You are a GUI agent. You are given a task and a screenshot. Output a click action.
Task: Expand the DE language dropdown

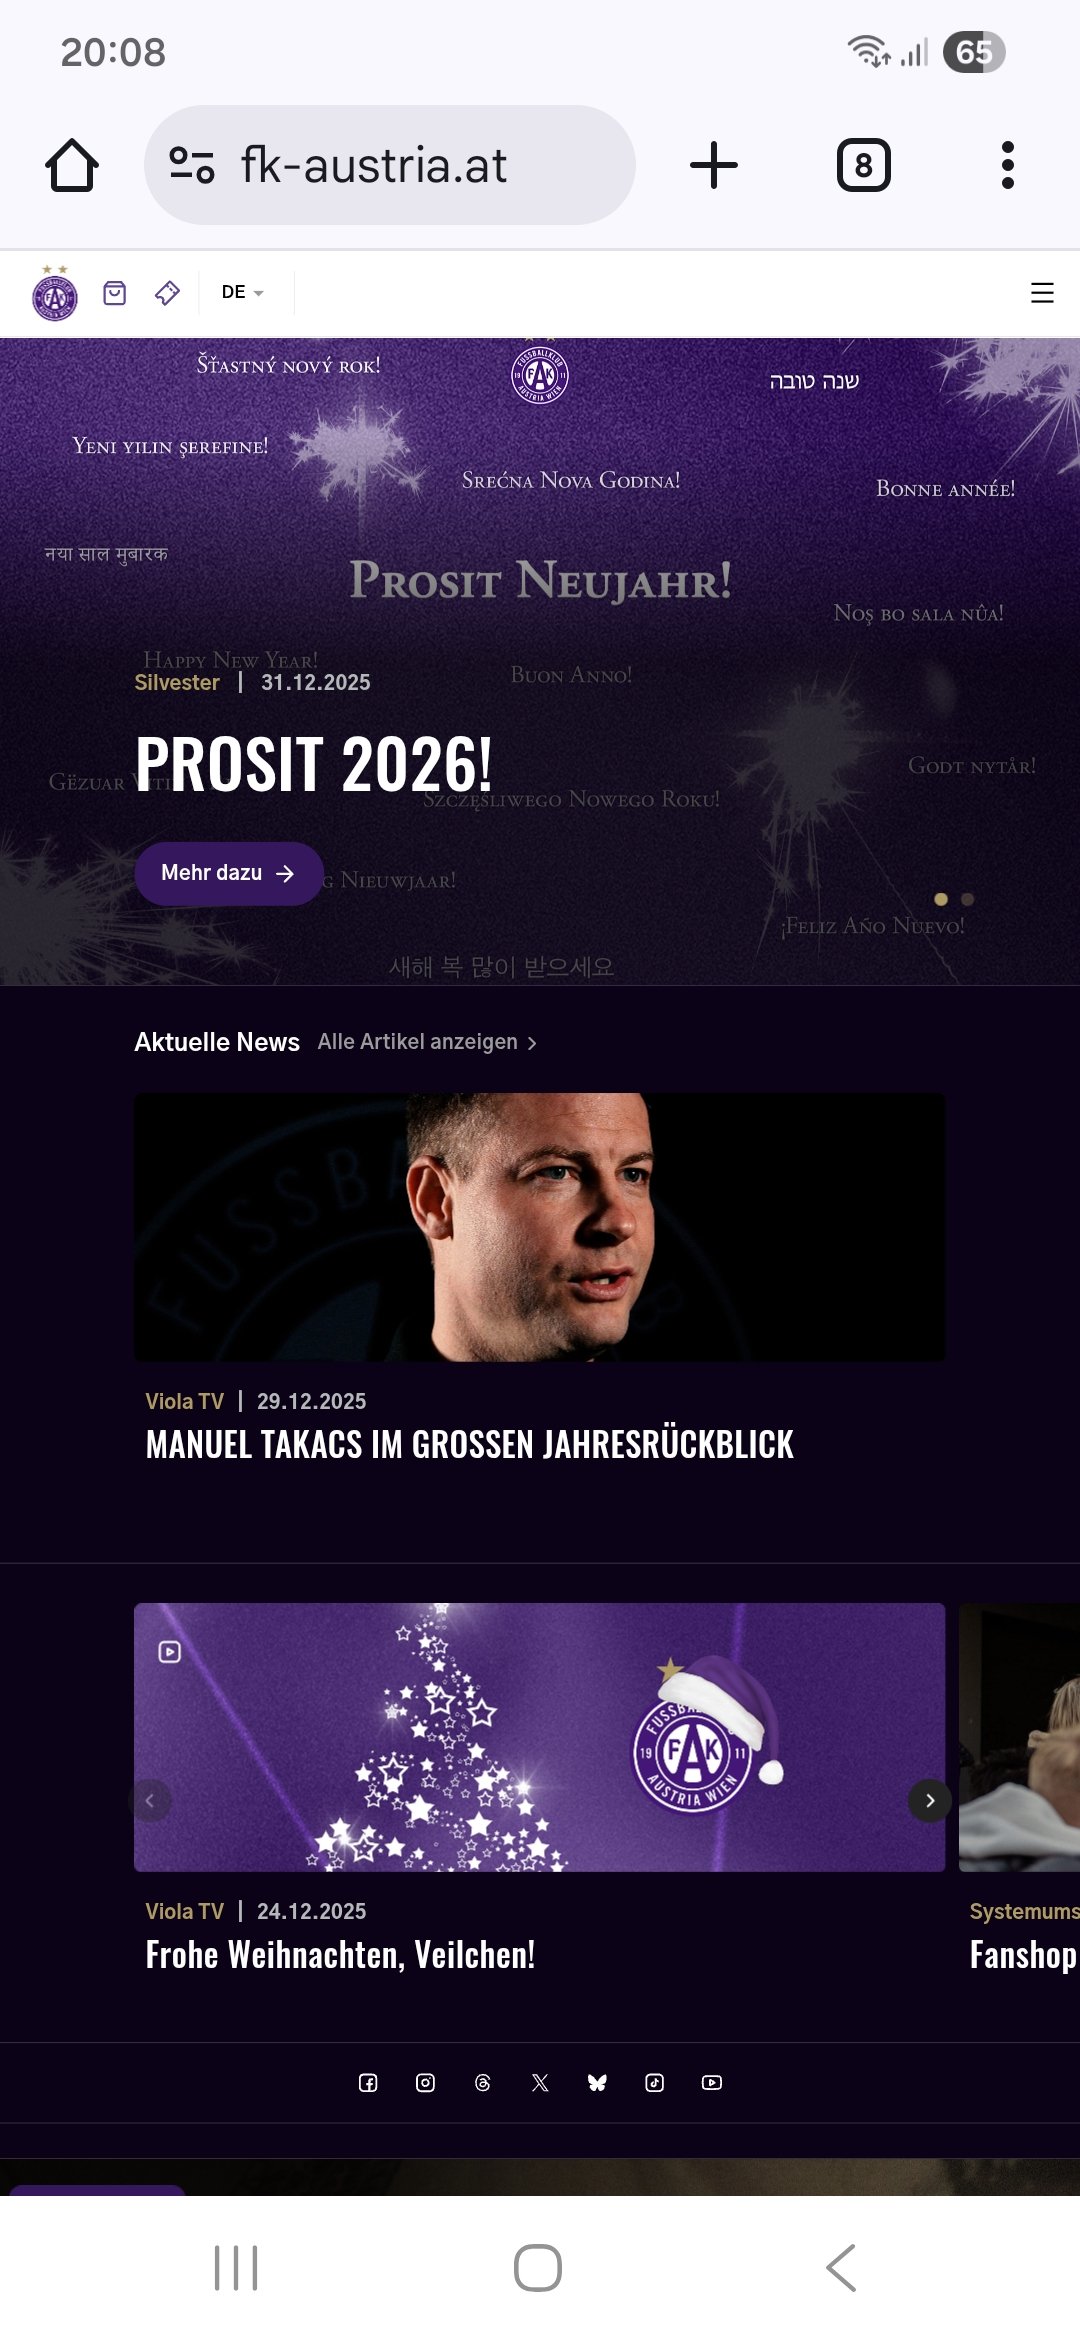point(242,292)
